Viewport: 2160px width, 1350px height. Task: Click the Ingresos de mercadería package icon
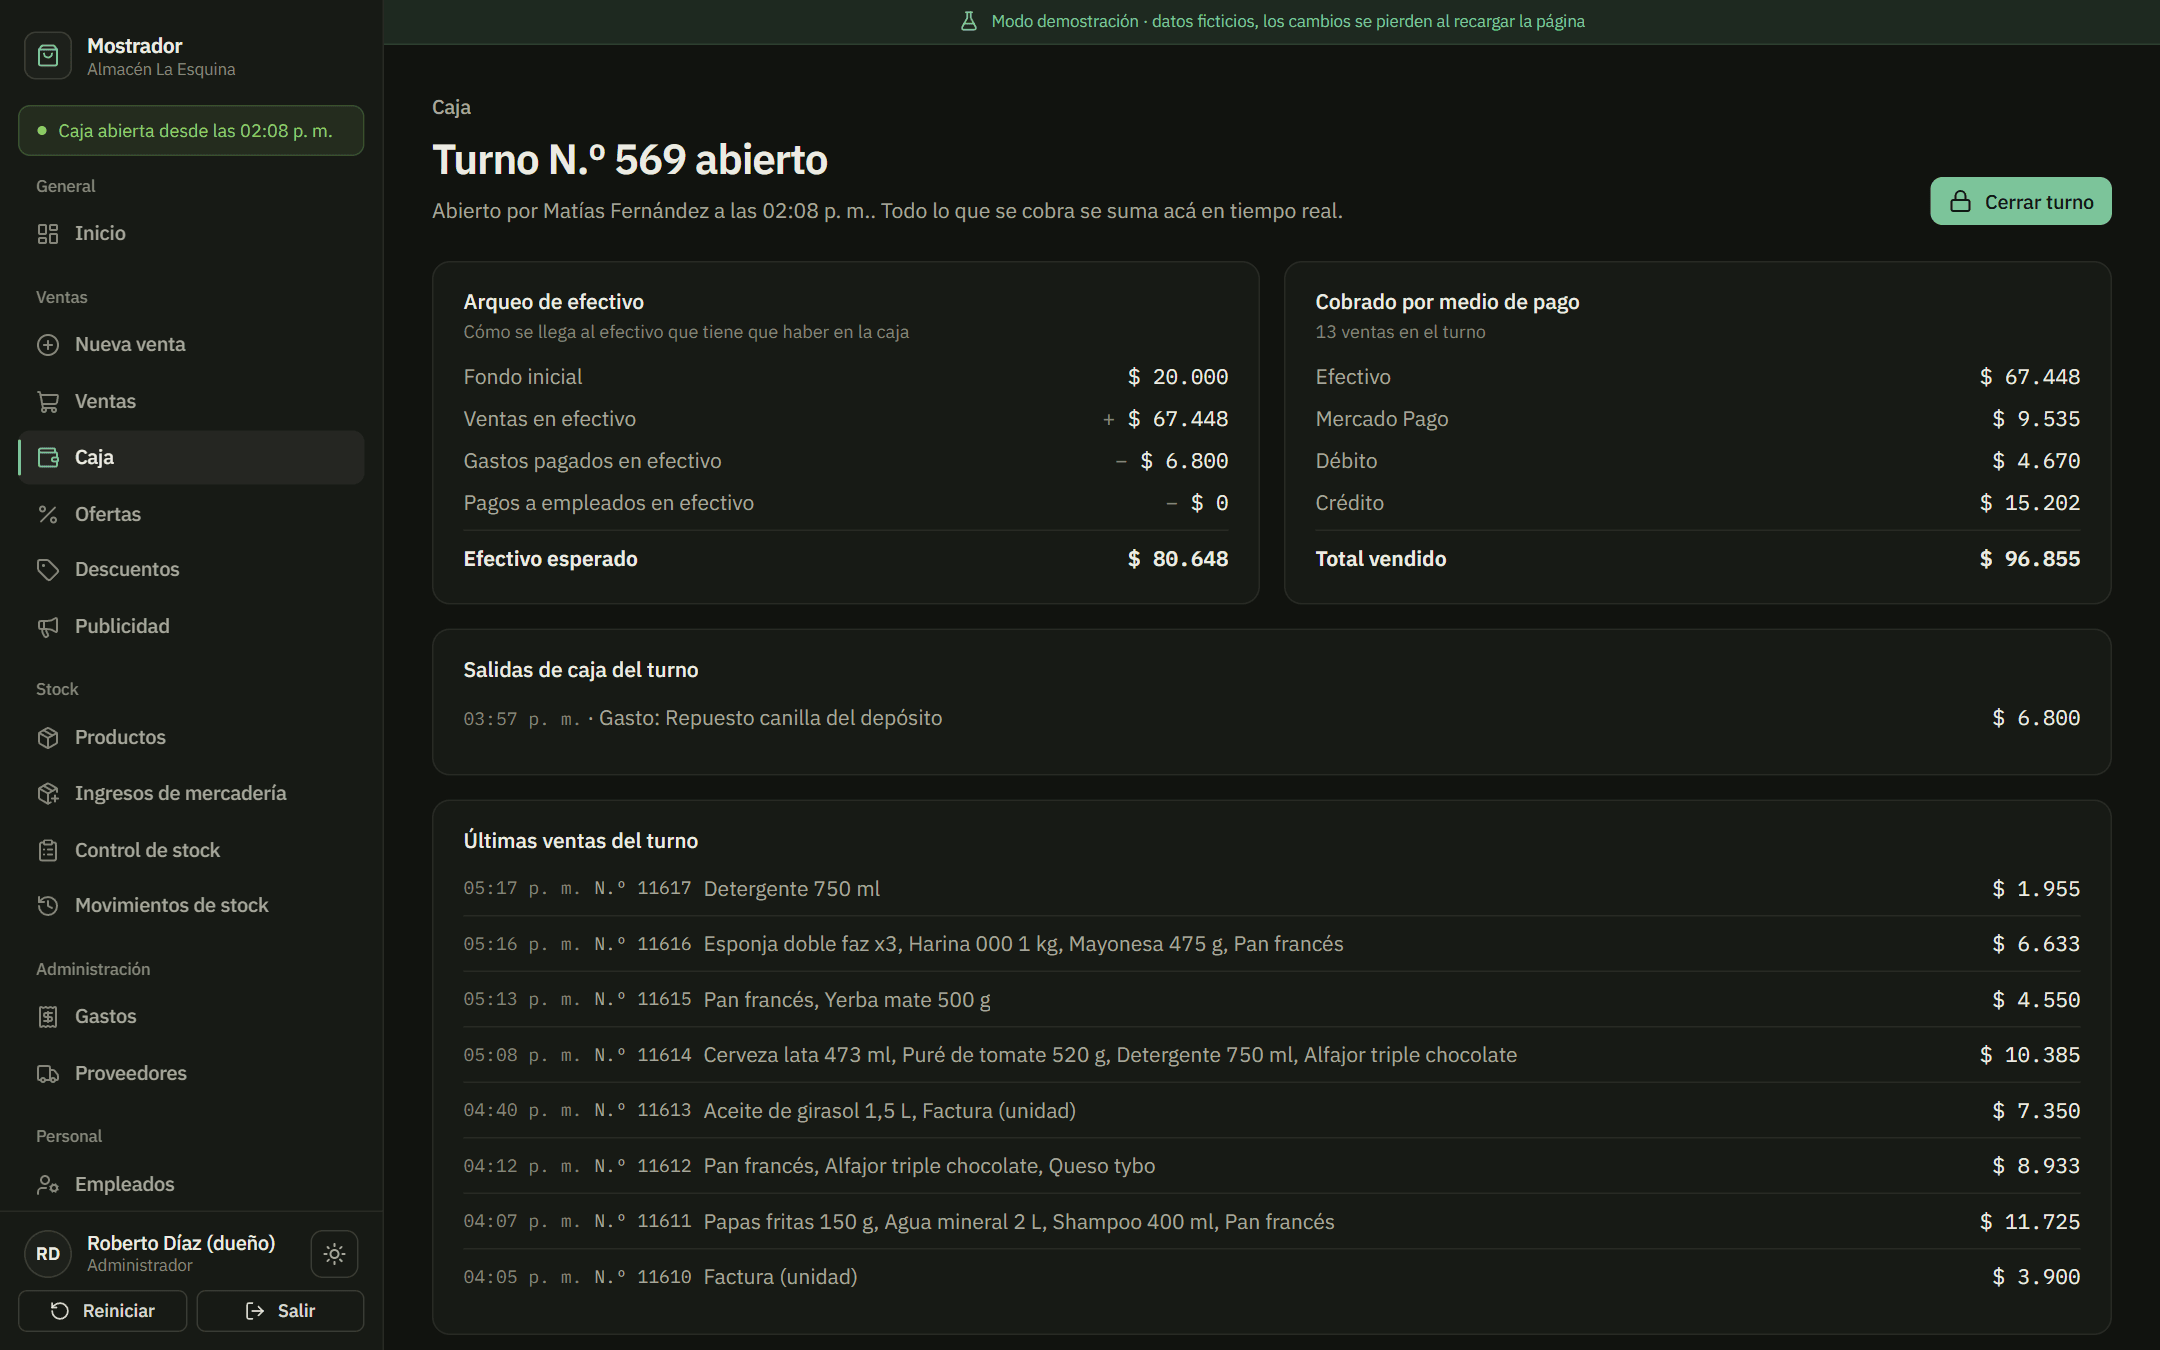click(x=48, y=794)
